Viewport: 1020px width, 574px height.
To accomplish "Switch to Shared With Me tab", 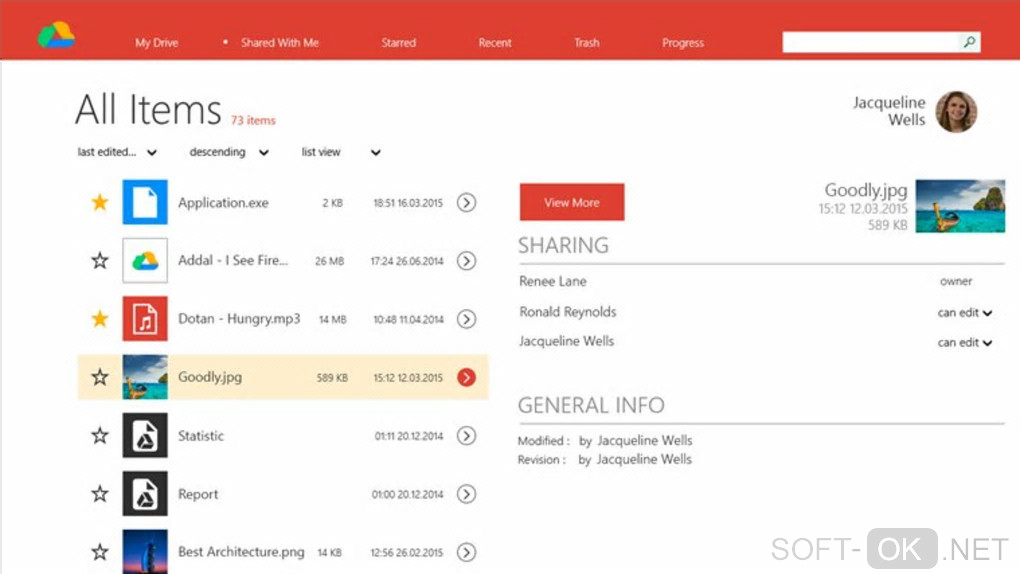I will 280,43.
